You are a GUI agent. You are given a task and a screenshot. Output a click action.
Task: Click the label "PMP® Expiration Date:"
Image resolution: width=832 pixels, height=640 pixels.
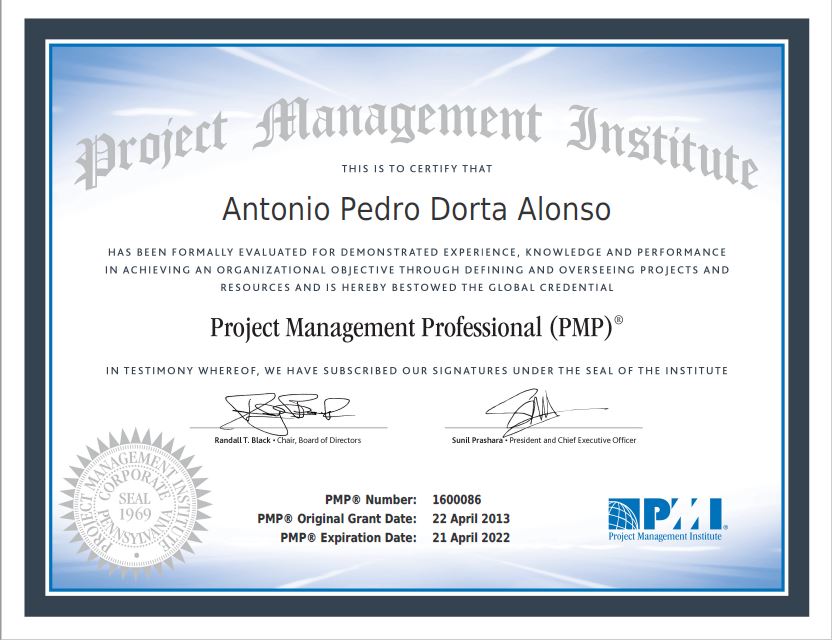pos(349,538)
